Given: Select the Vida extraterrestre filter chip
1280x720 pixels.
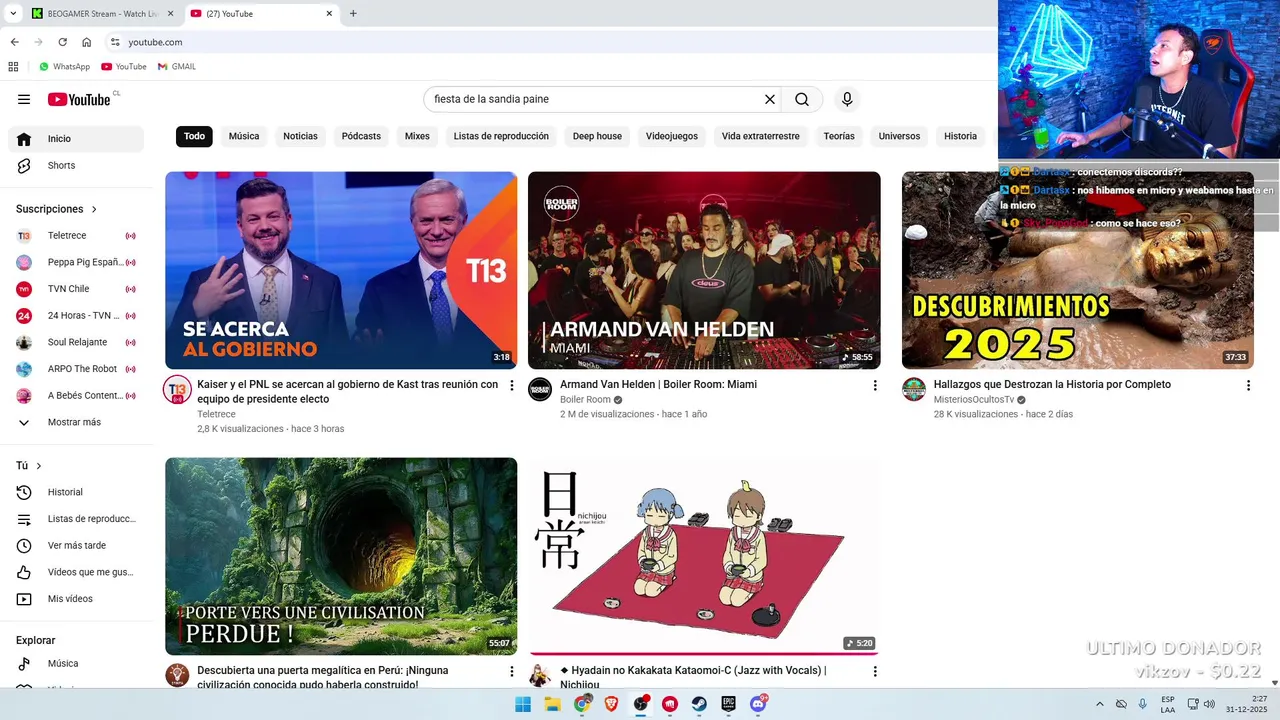Looking at the screenshot, I should (x=761, y=136).
